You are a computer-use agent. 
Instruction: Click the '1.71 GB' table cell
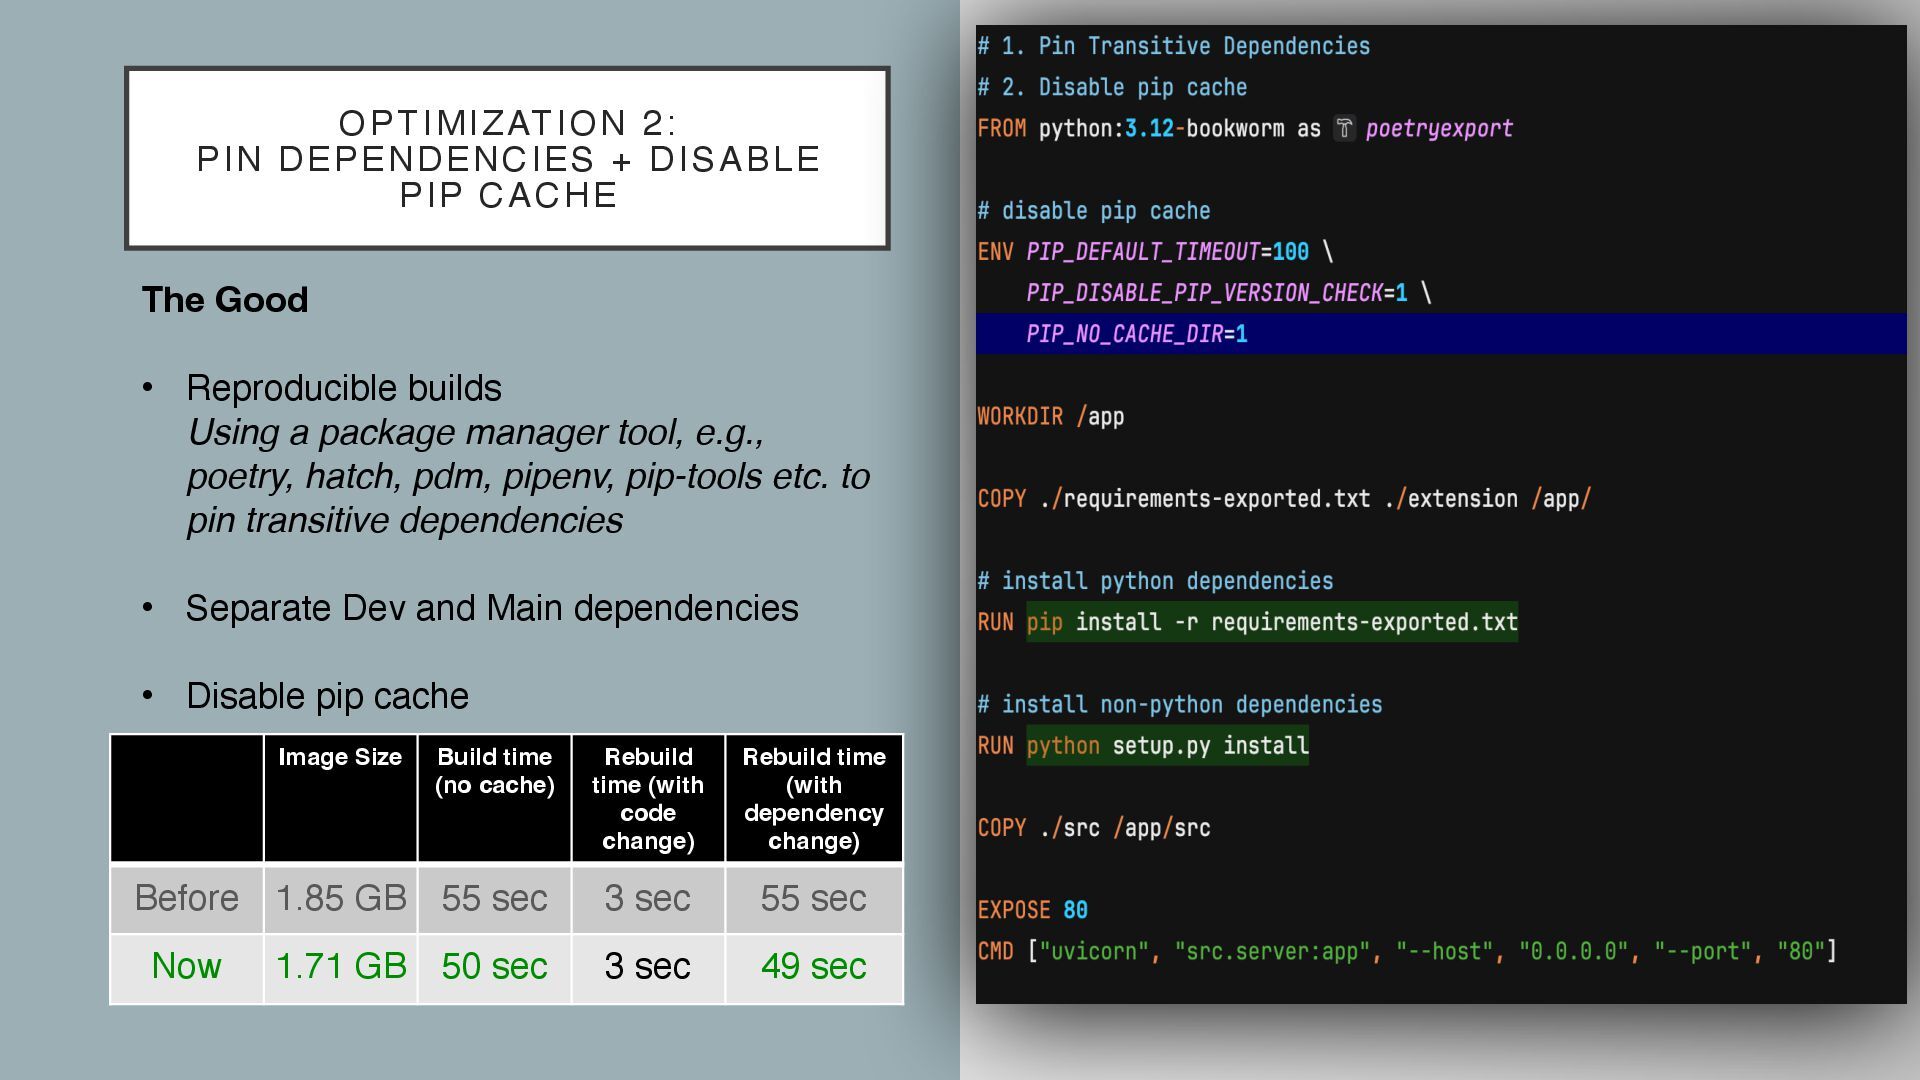click(341, 966)
